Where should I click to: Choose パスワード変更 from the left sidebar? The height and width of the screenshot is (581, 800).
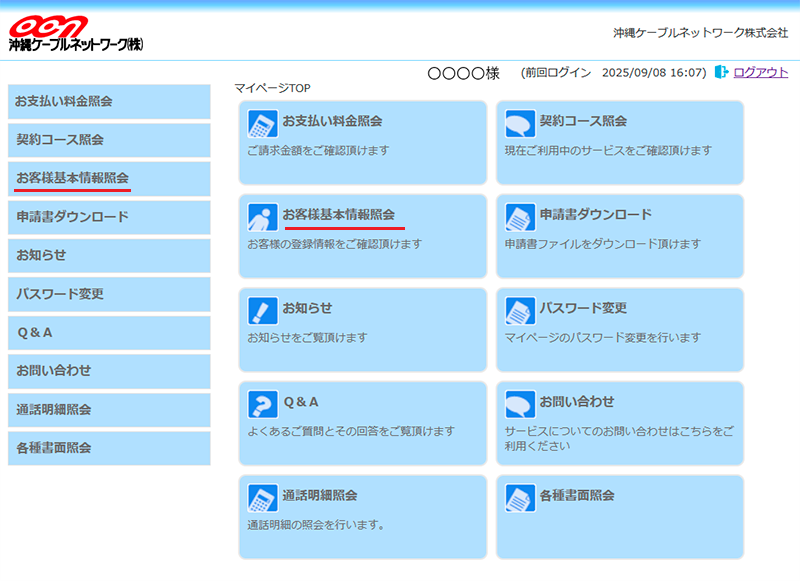pos(109,294)
